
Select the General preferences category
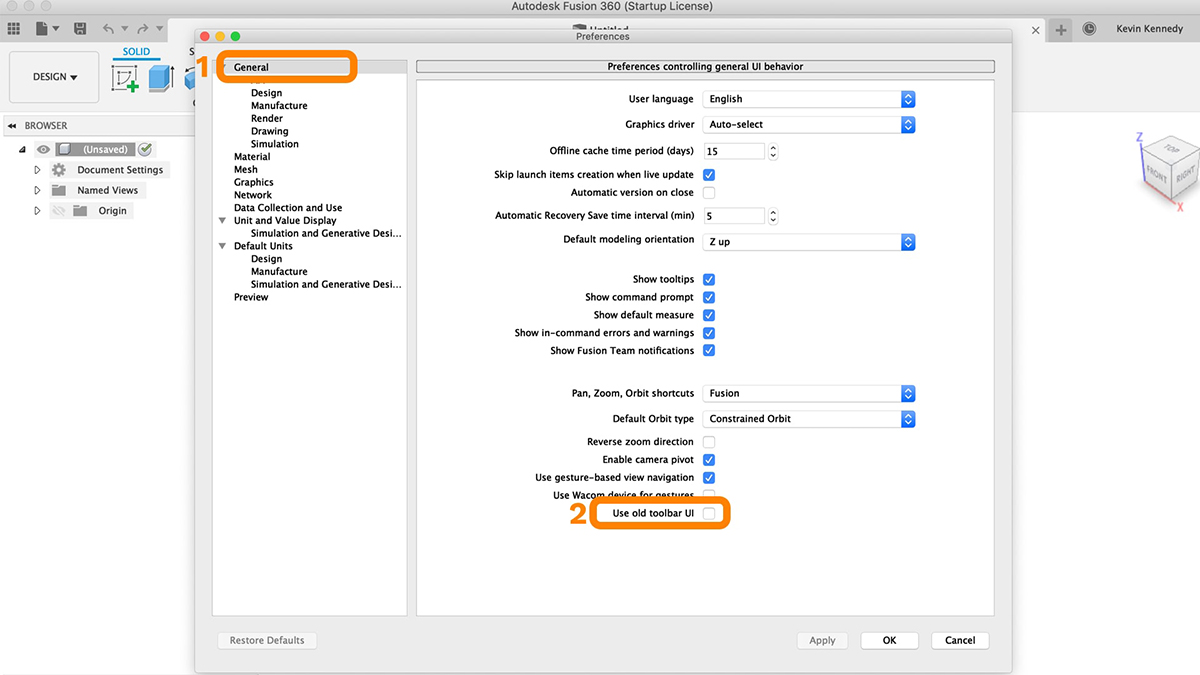pos(251,67)
